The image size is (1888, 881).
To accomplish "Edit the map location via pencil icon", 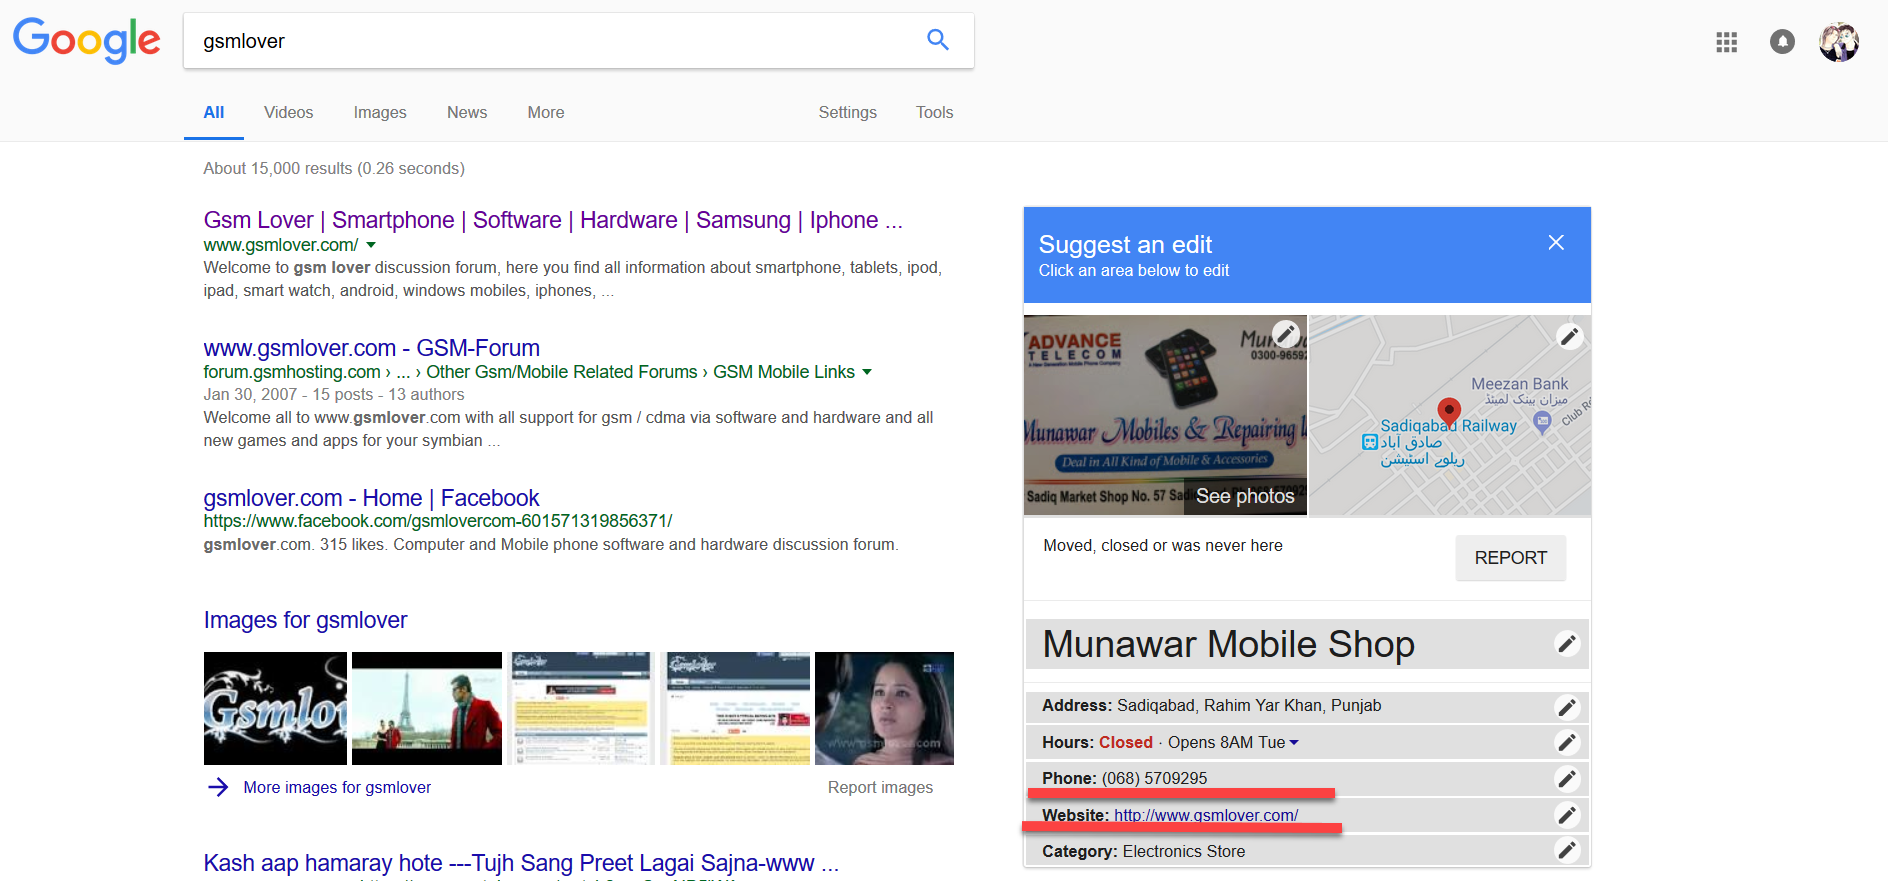I will click(1569, 337).
